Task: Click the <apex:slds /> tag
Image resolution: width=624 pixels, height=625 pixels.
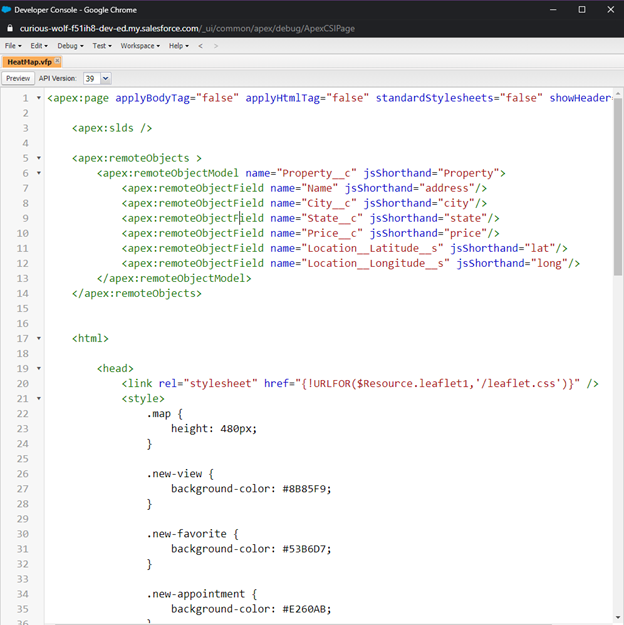Action: coord(112,128)
